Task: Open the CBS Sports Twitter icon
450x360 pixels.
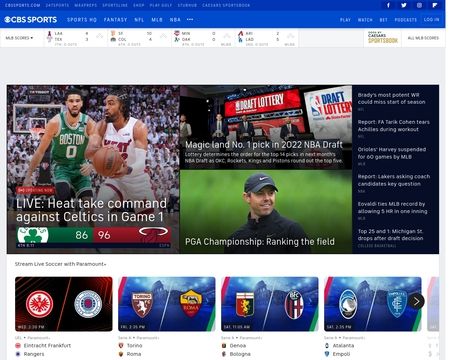Action: tap(404, 5)
